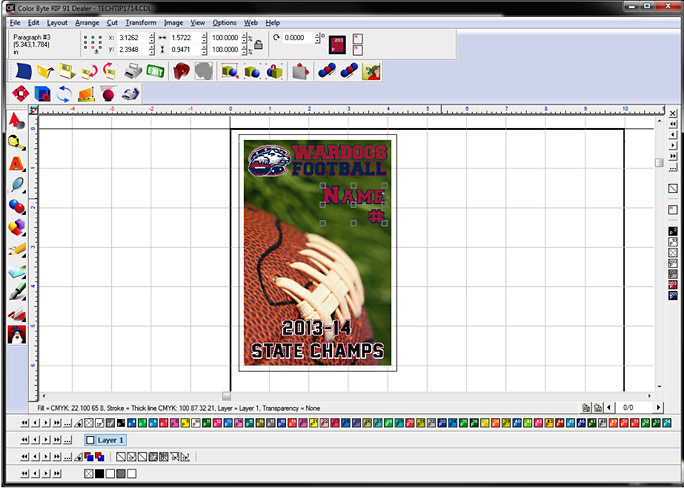Viewport: 684px width, 488px height.
Task: Open the Image menu
Action: pyautogui.click(x=174, y=23)
